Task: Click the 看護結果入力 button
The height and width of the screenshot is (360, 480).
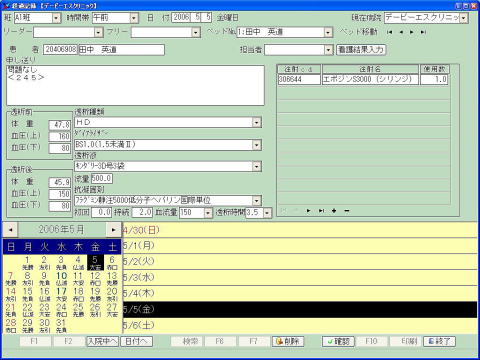Action: [x=361, y=50]
